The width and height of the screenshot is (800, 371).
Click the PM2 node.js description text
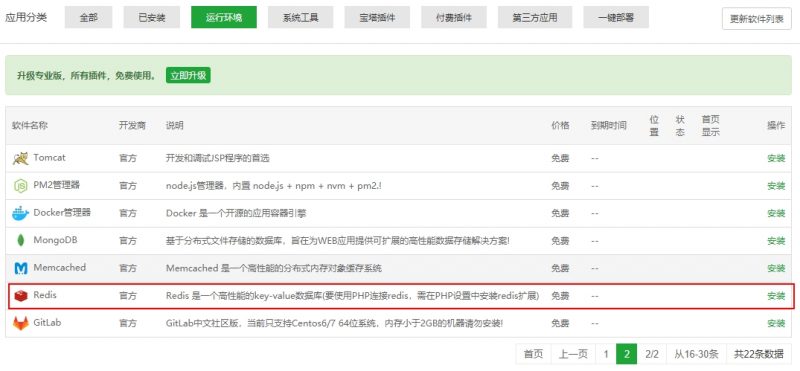point(274,186)
